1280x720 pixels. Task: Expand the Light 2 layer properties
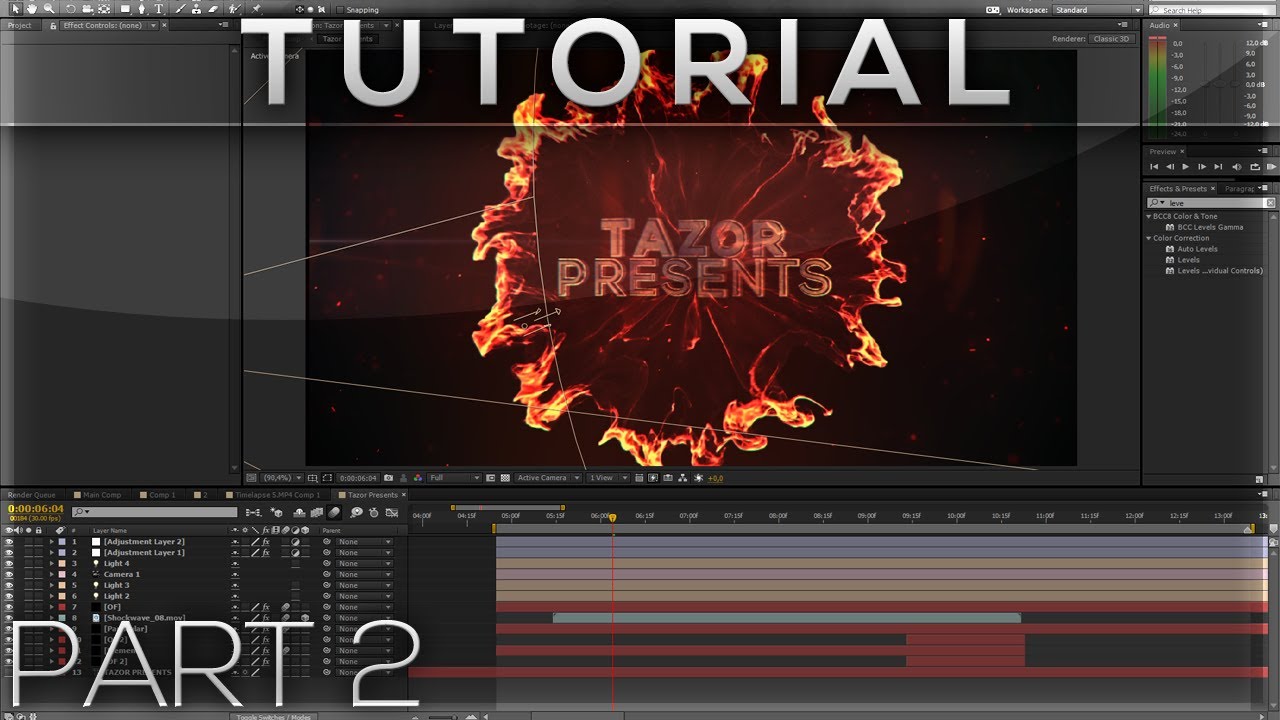pyautogui.click(x=52, y=596)
